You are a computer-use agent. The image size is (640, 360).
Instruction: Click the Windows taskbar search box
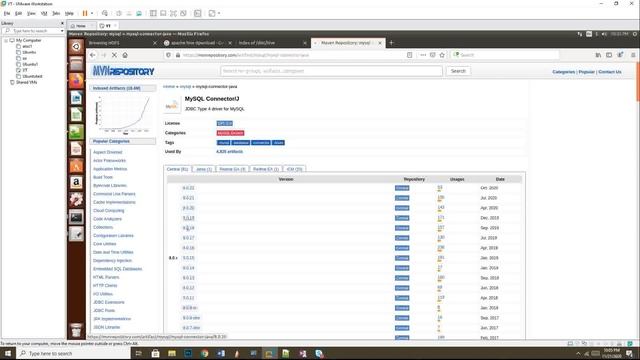[x=73, y=353]
